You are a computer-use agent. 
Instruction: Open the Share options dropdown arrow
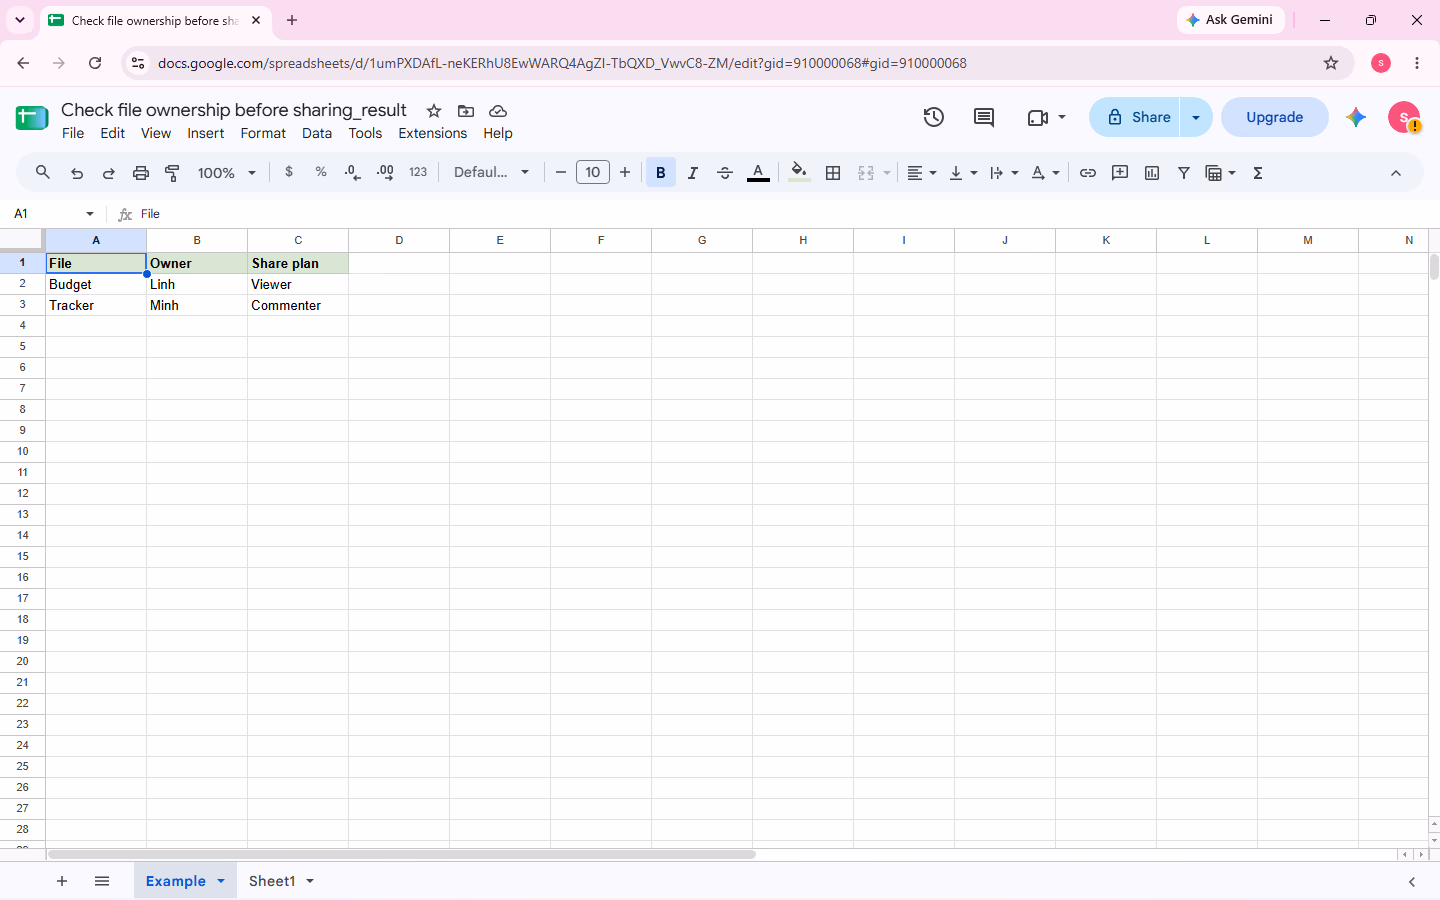(x=1196, y=117)
